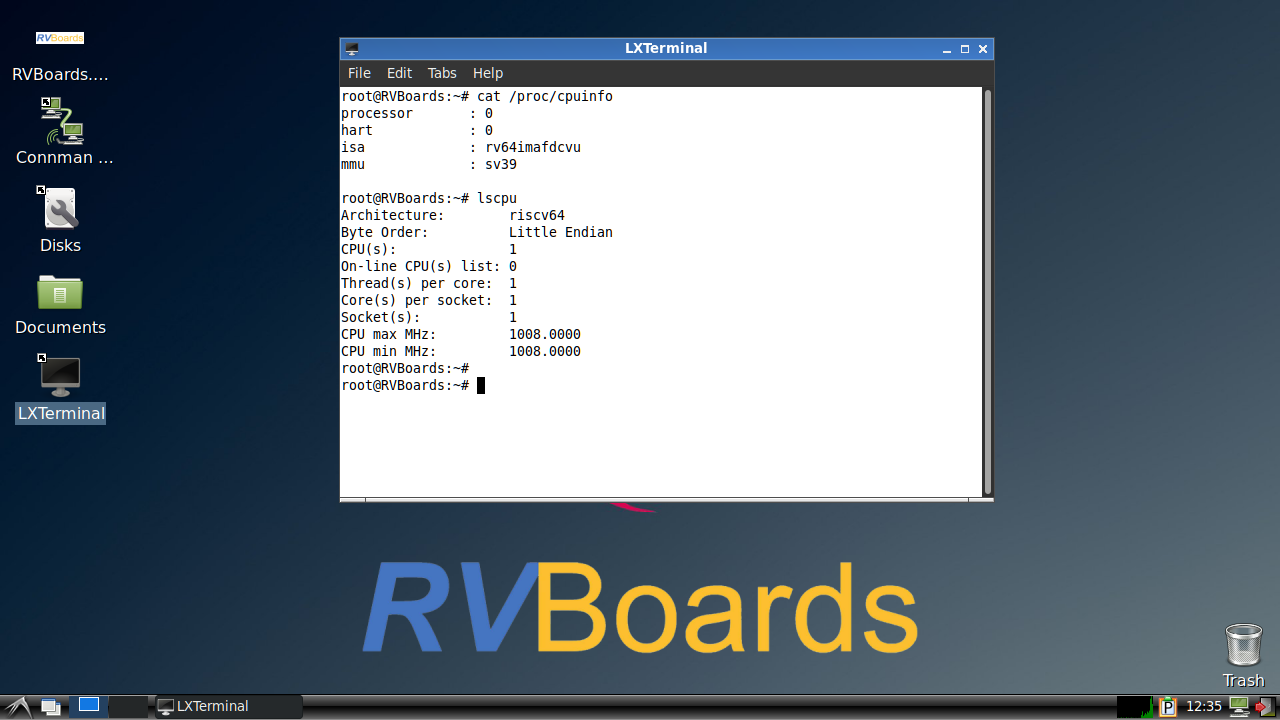Open the clipboard manager tray icon
Image resolution: width=1280 pixels, height=720 pixels.
[1167, 707]
